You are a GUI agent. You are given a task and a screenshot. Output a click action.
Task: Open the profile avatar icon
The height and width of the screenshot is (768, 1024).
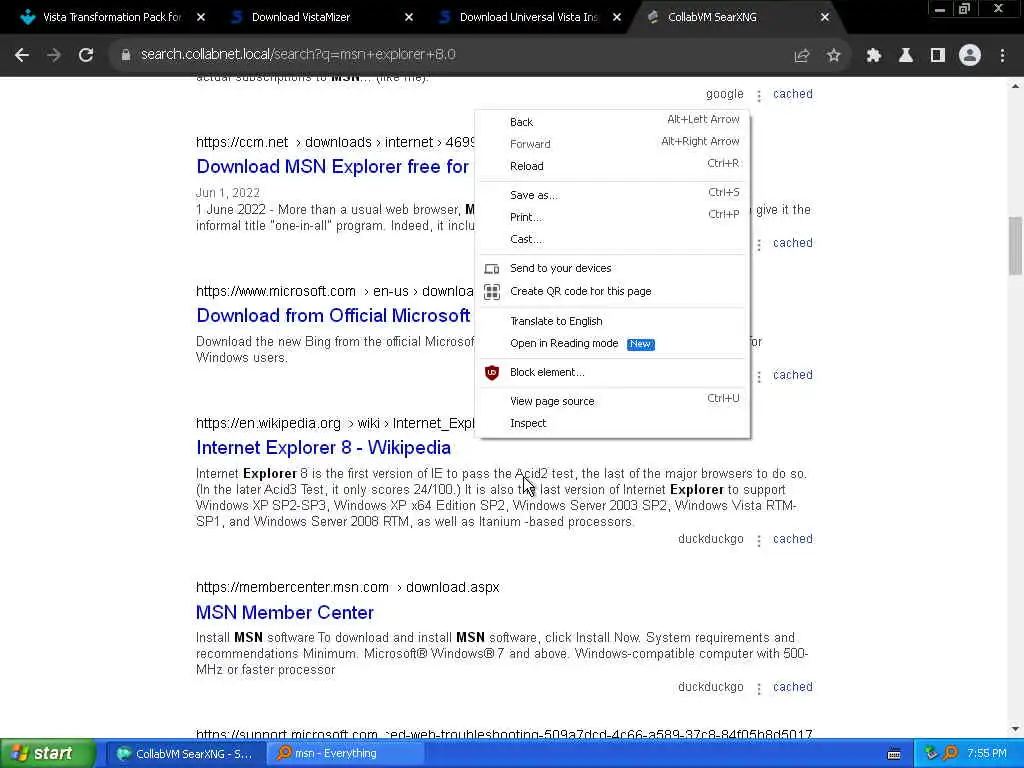(x=970, y=56)
